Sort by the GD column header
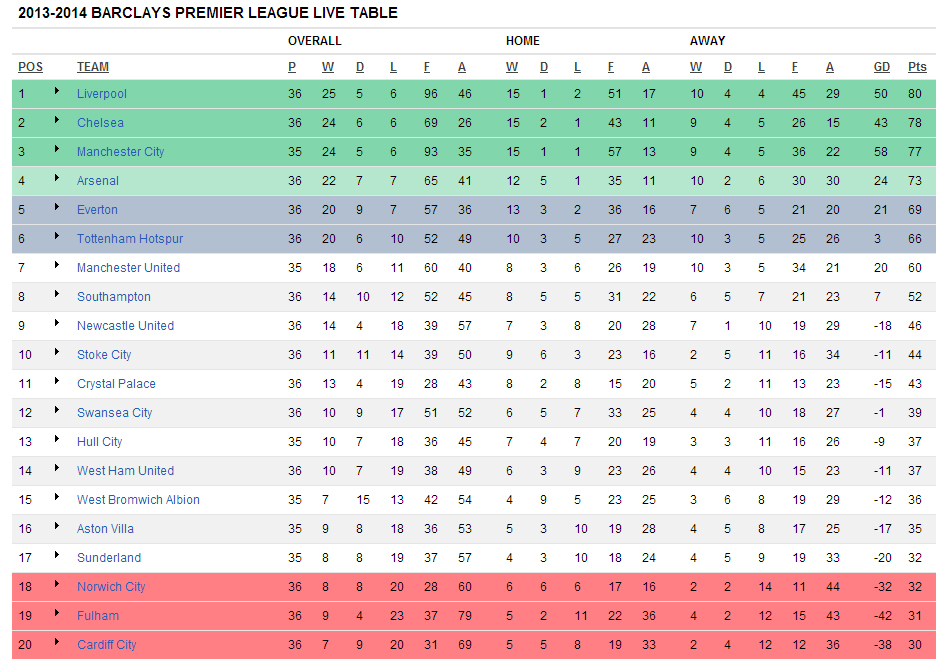The image size is (947, 667). (881, 67)
